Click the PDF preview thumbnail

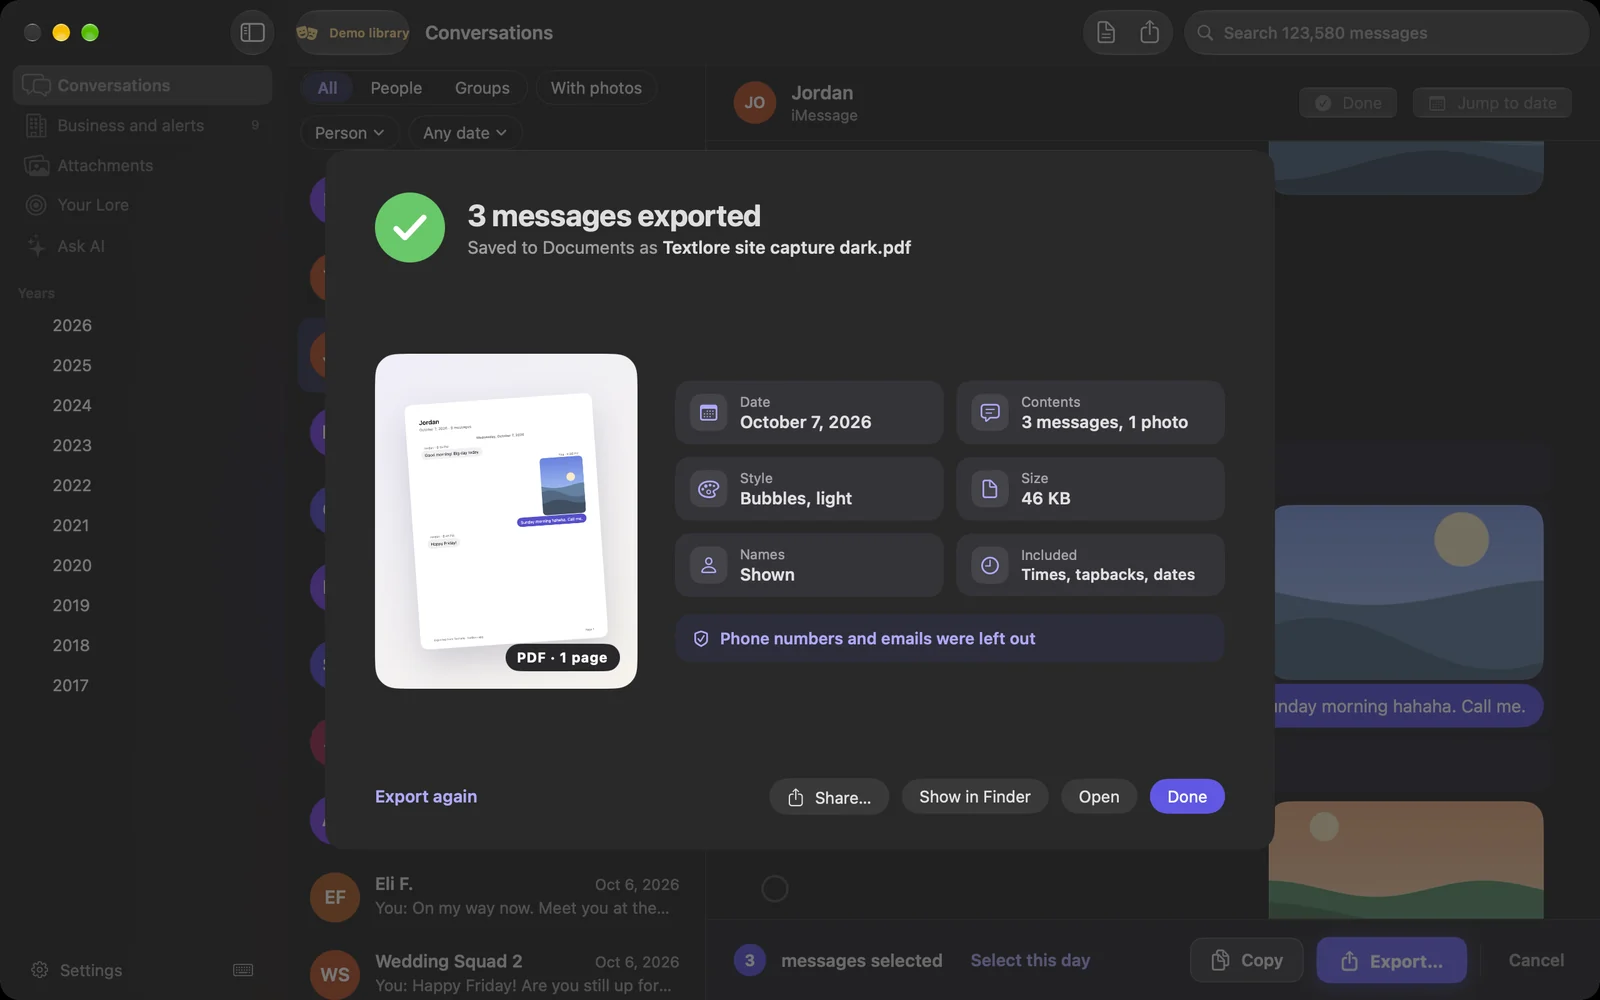click(506, 521)
